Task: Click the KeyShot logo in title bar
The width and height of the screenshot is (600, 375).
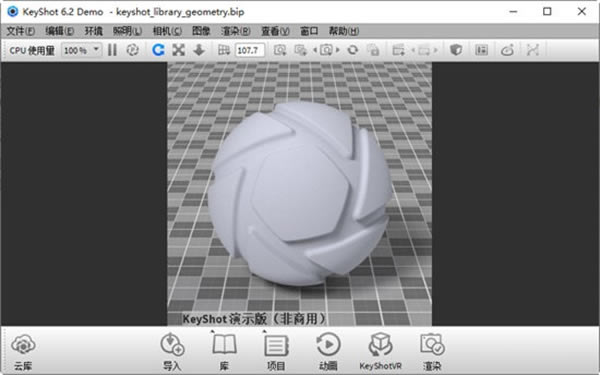Action: pos(13,11)
